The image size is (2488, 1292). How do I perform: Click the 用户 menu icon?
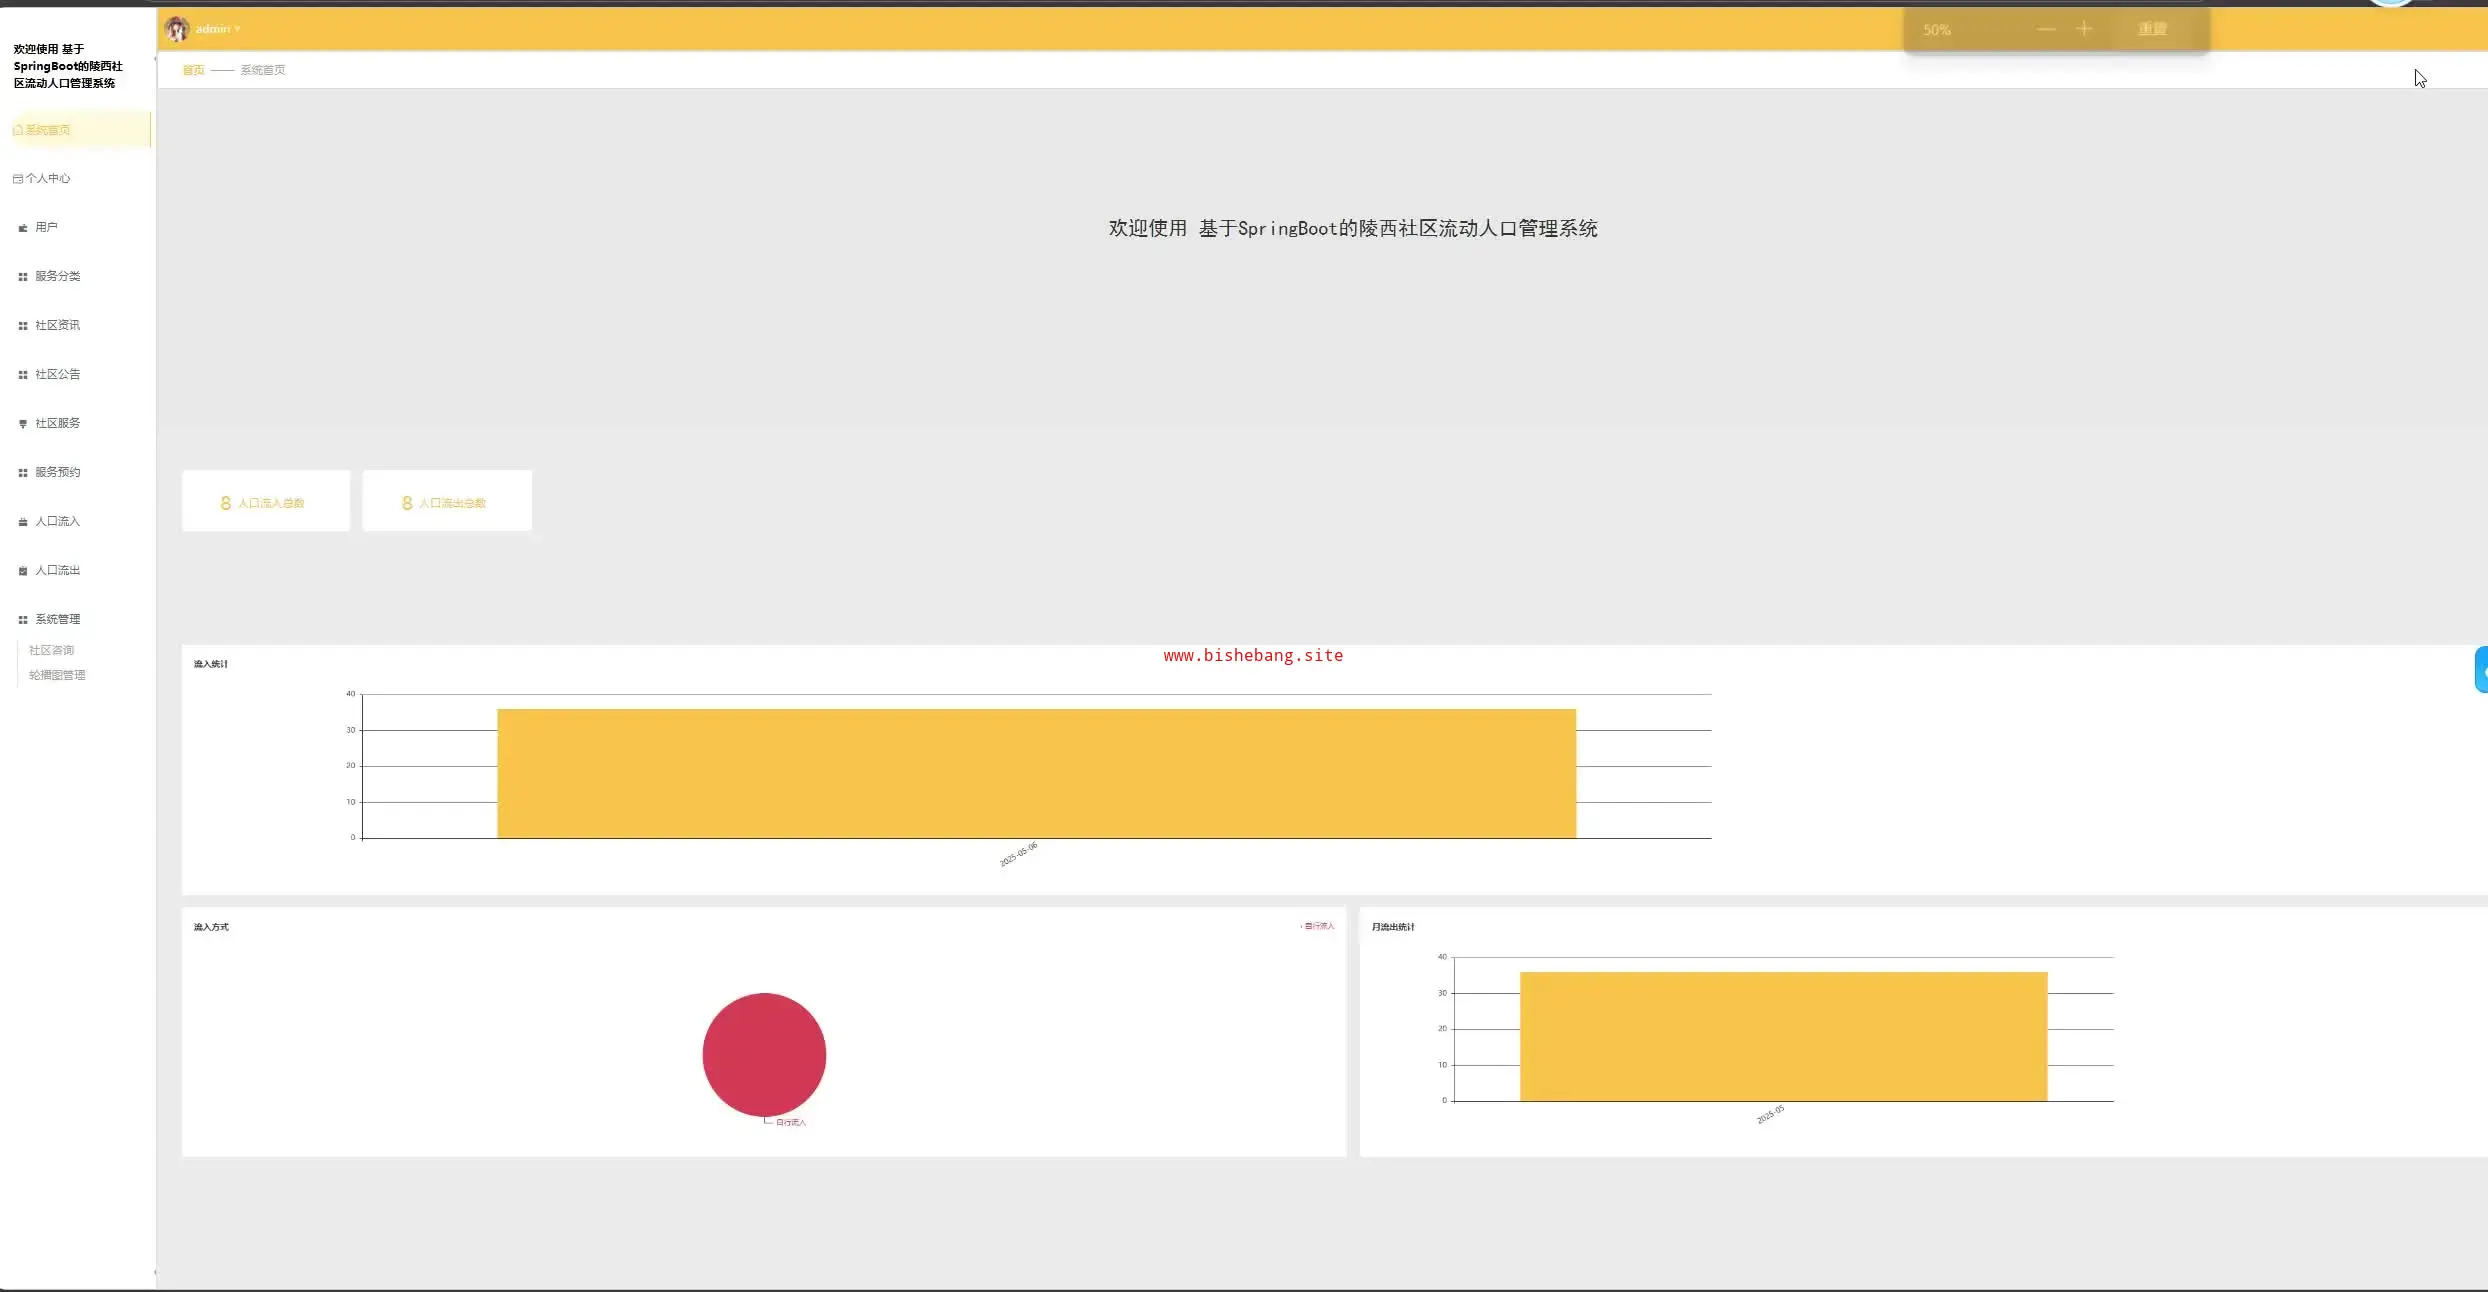(x=23, y=228)
